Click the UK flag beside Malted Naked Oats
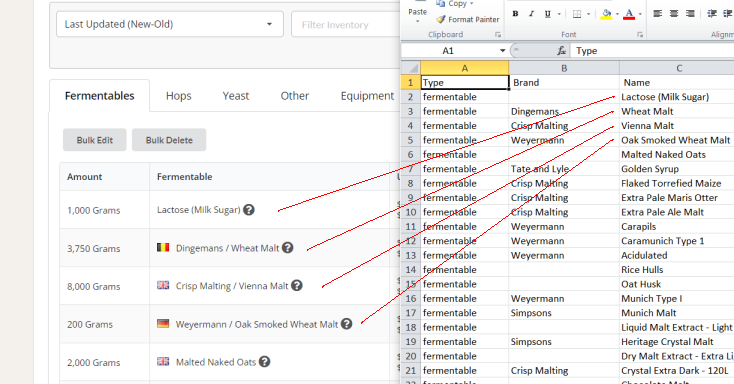The image size is (734, 384). (x=163, y=362)
